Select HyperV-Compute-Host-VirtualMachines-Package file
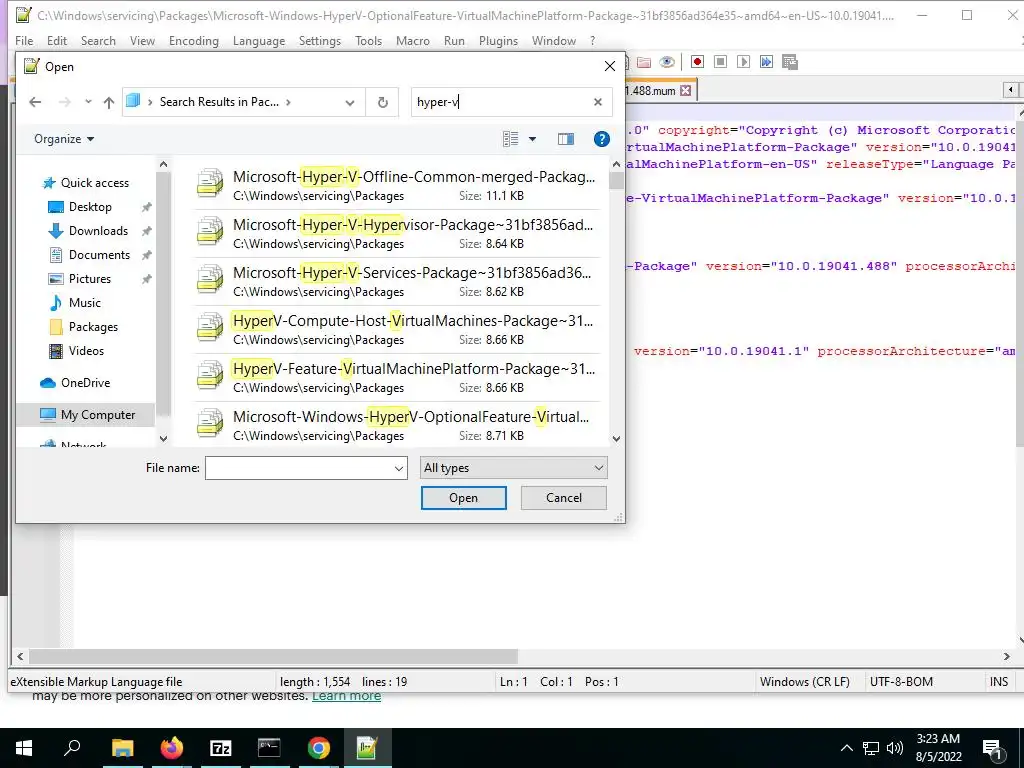This screenshot has height=768, width=1024. point(397,330)
